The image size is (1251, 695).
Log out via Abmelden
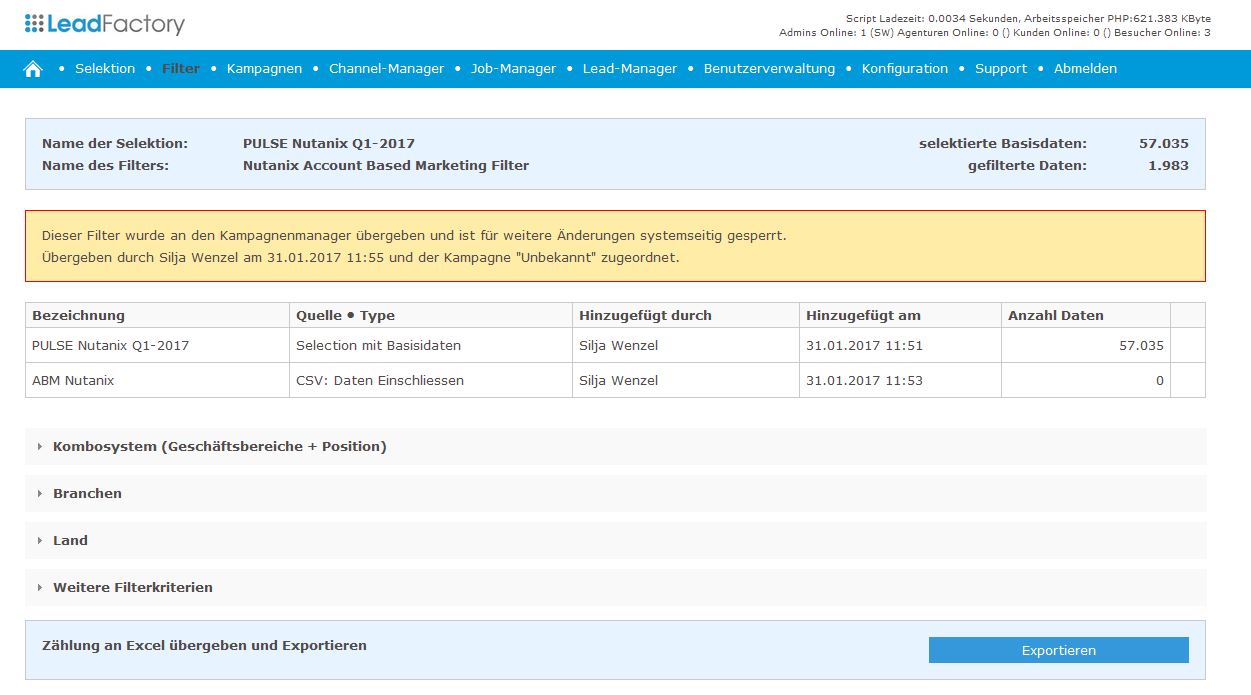(1085, 69)
